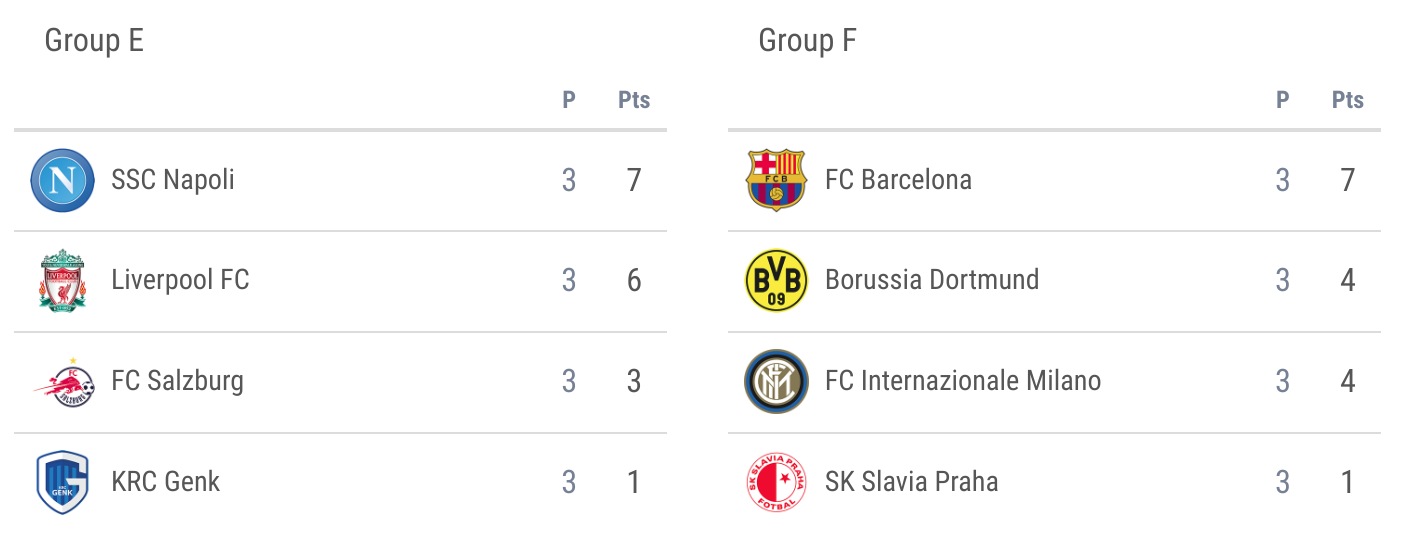Open the SK Slavia Praha link
Screen dimensions: 1409x536
tap(911, 482)
